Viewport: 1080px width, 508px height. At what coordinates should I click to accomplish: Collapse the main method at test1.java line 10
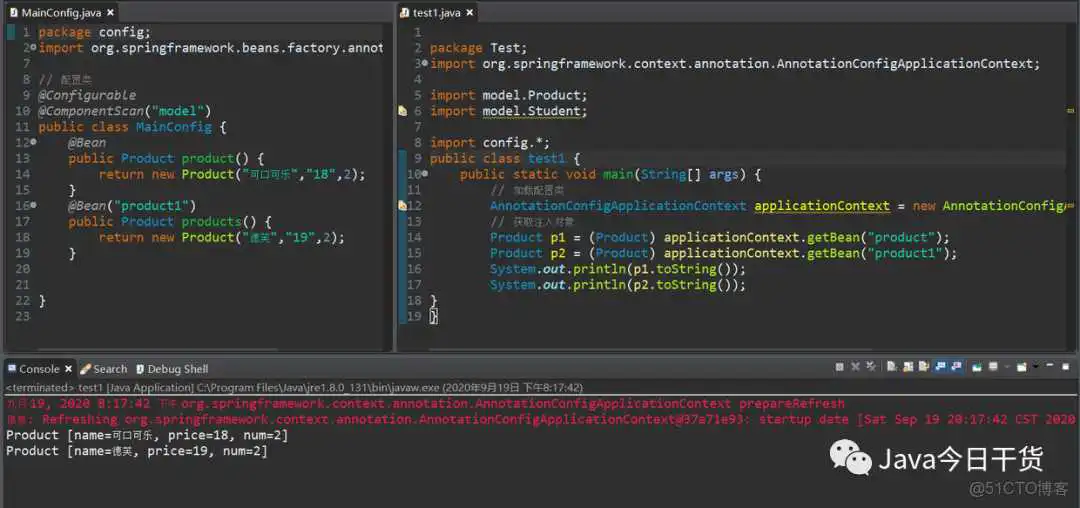(x=424, y=174)
